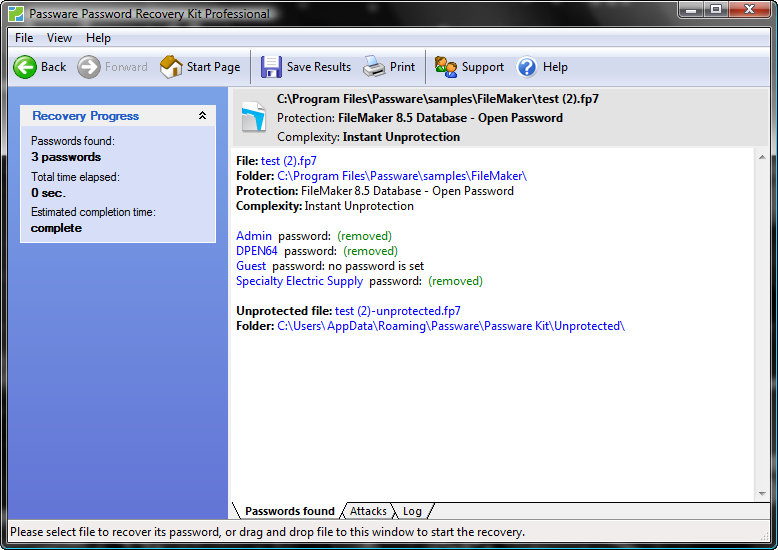Image resolution: width=778 pixels, height=550 pixels.
Task: Open the test (2)-unprotected.fp7 link
Action: (x=397, y=311)
